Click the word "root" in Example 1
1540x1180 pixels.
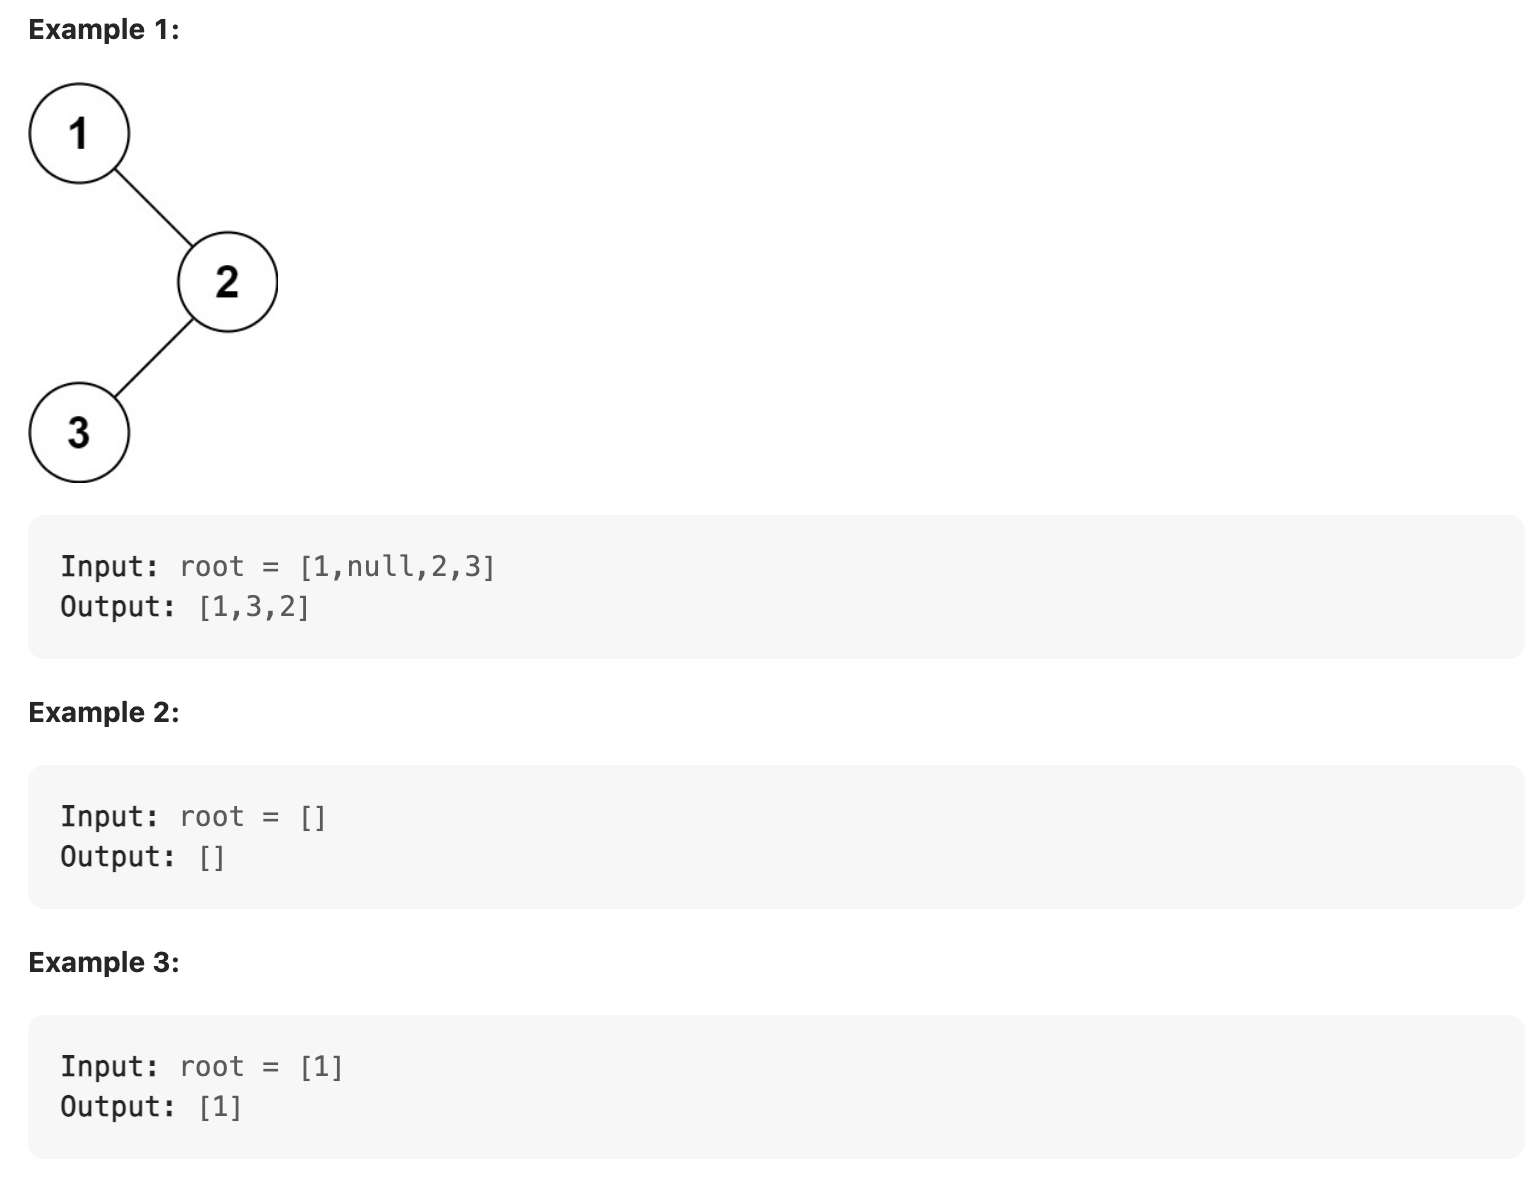point(212,567)
